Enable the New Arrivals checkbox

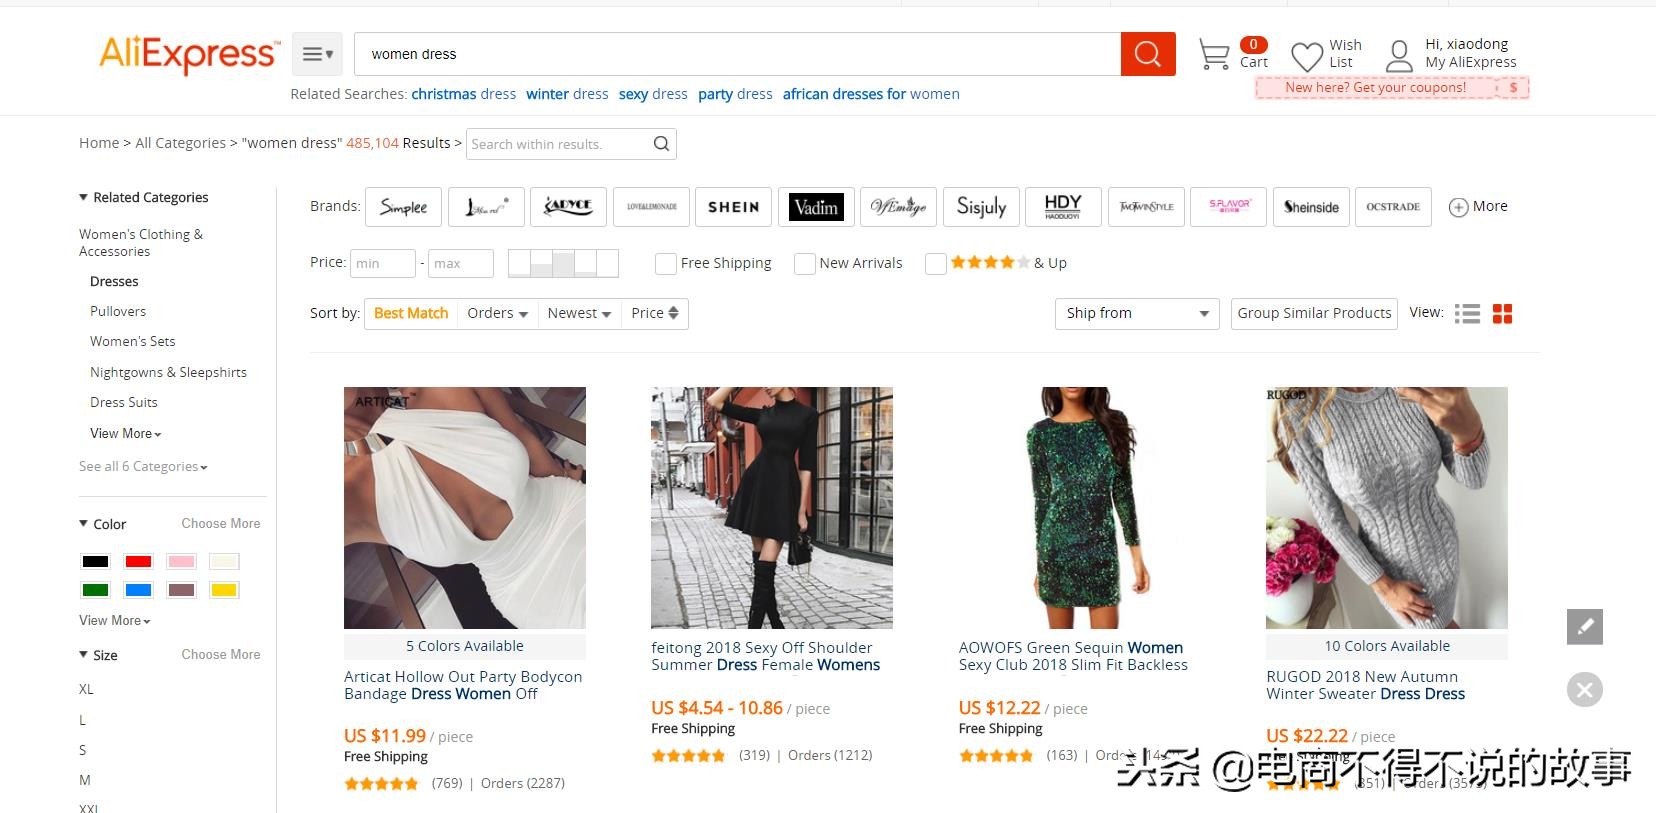804,263
